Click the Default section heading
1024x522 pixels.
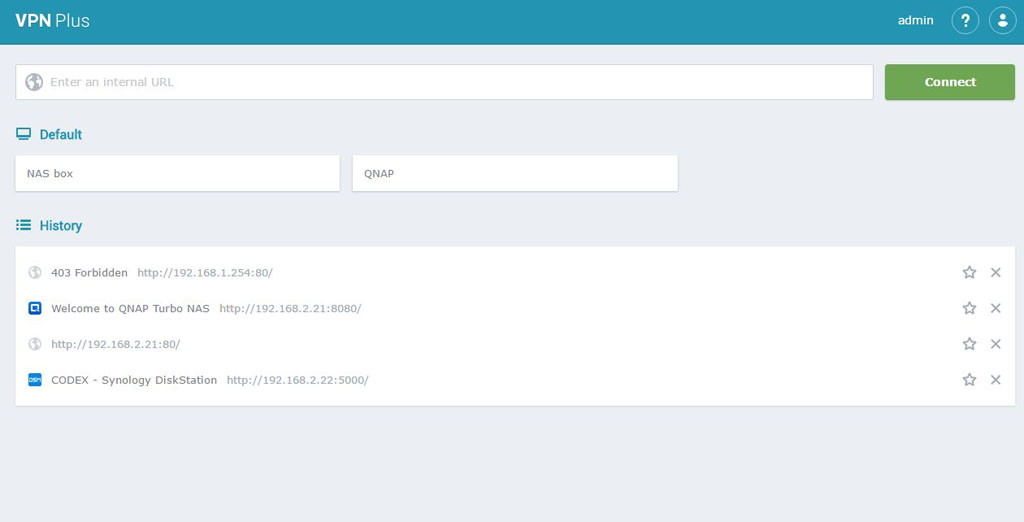[x=61, y=135]
